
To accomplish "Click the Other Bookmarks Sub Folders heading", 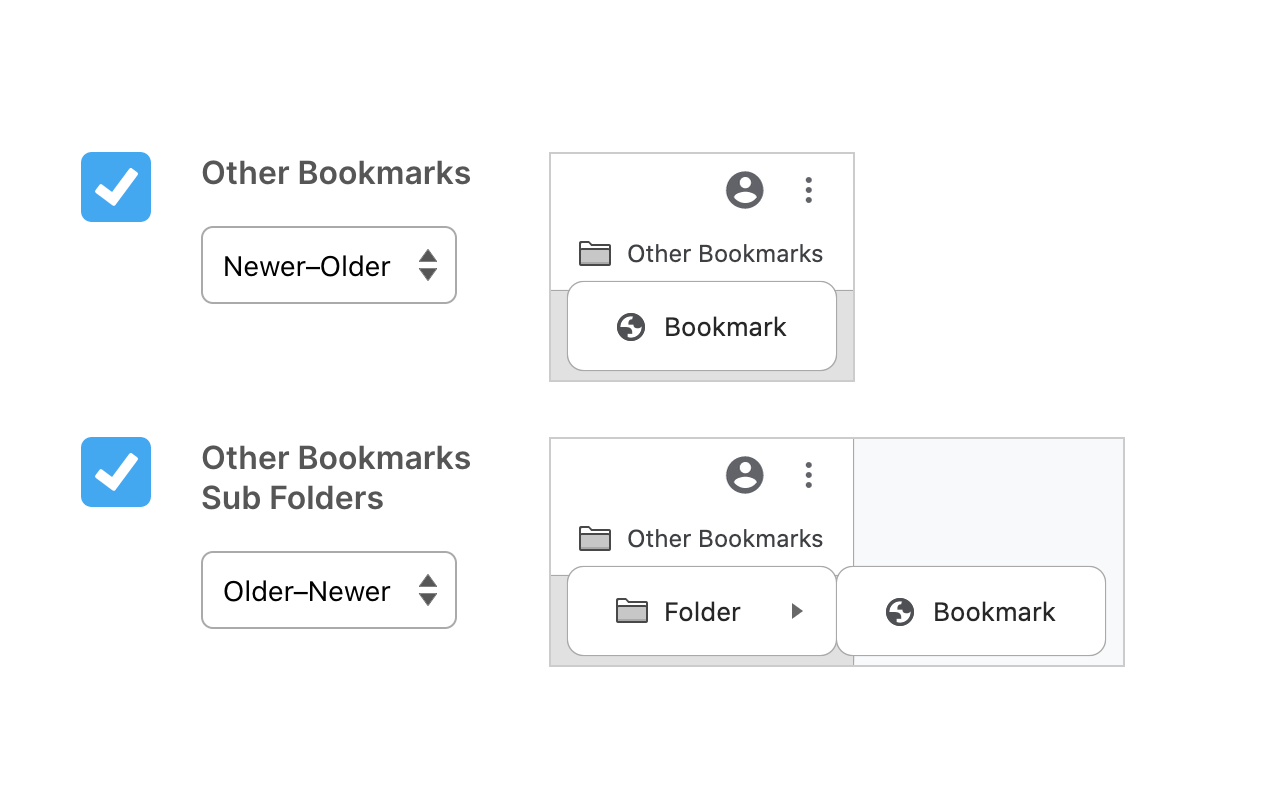I will [x=336, y=478].
